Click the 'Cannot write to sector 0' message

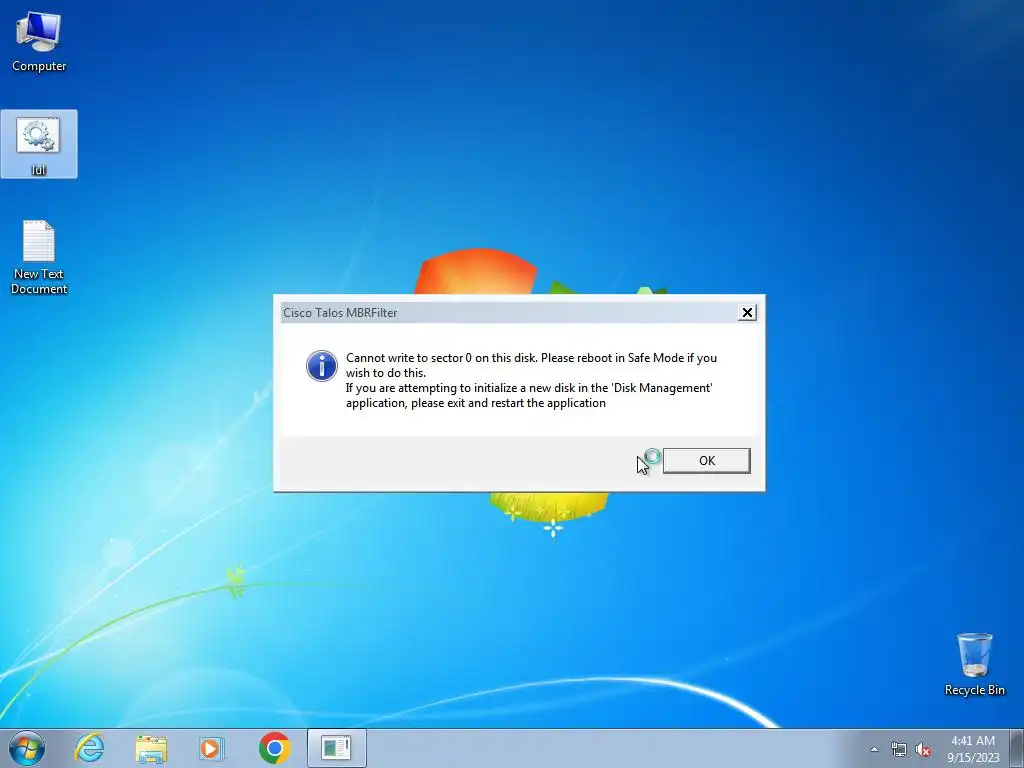point(531,380)
